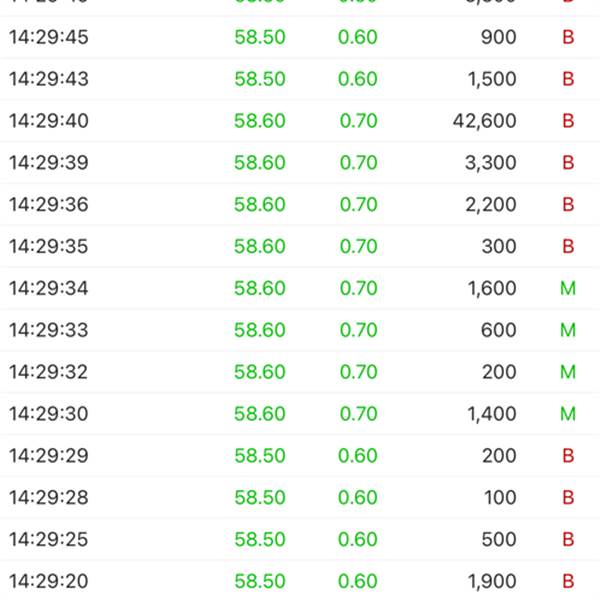Viewport: 600px width, 600px height.
Task: Click the 1,500 volume value
Action: point(491,79)
